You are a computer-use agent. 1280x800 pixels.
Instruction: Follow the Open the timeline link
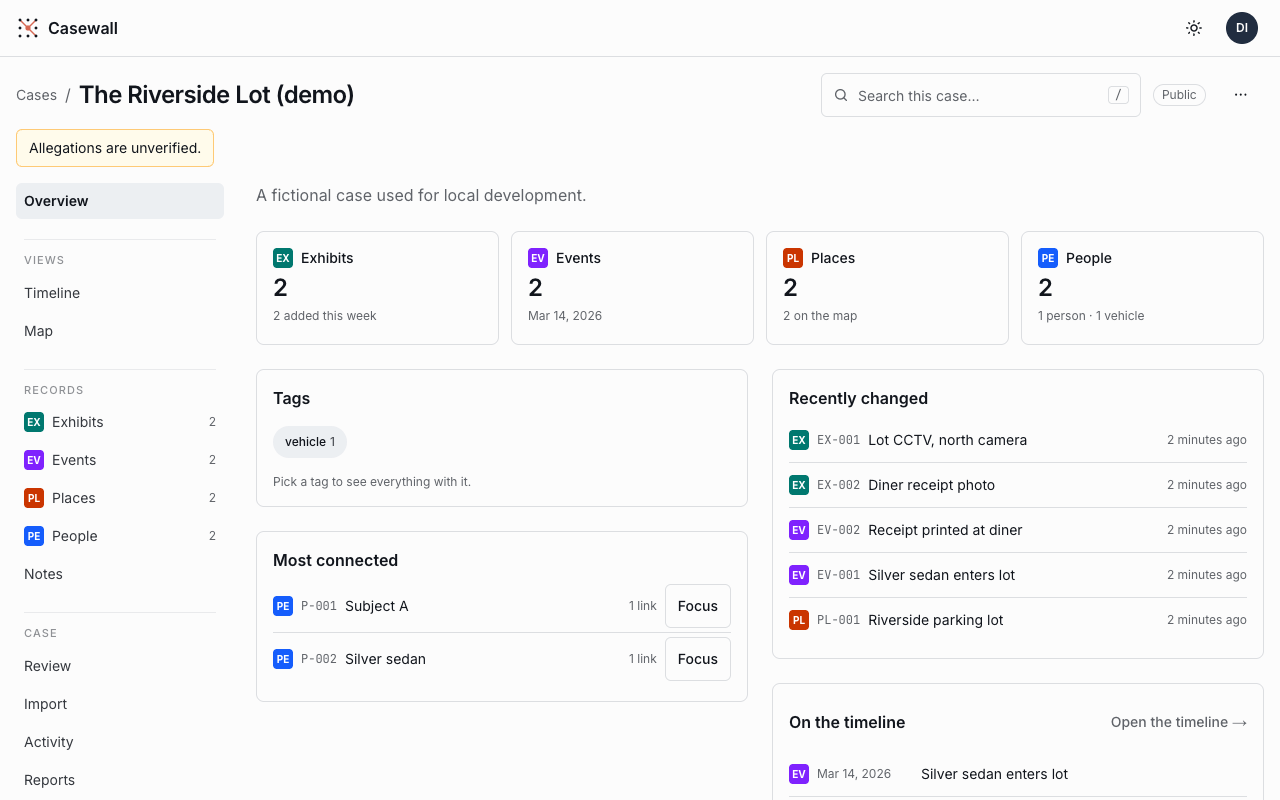point(1179,722)
